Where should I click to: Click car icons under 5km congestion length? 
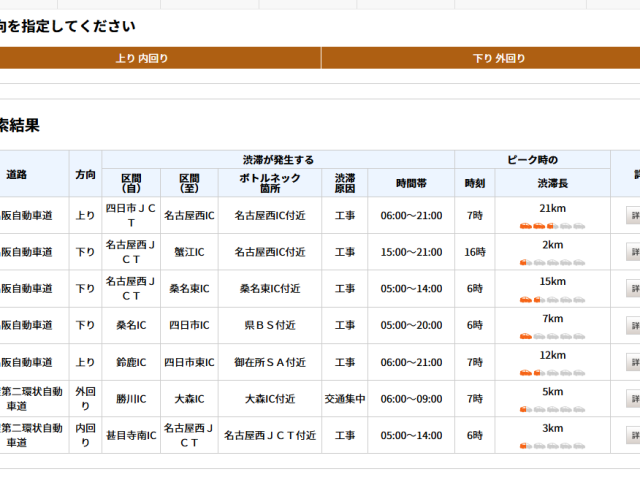[x=552, y=409]
